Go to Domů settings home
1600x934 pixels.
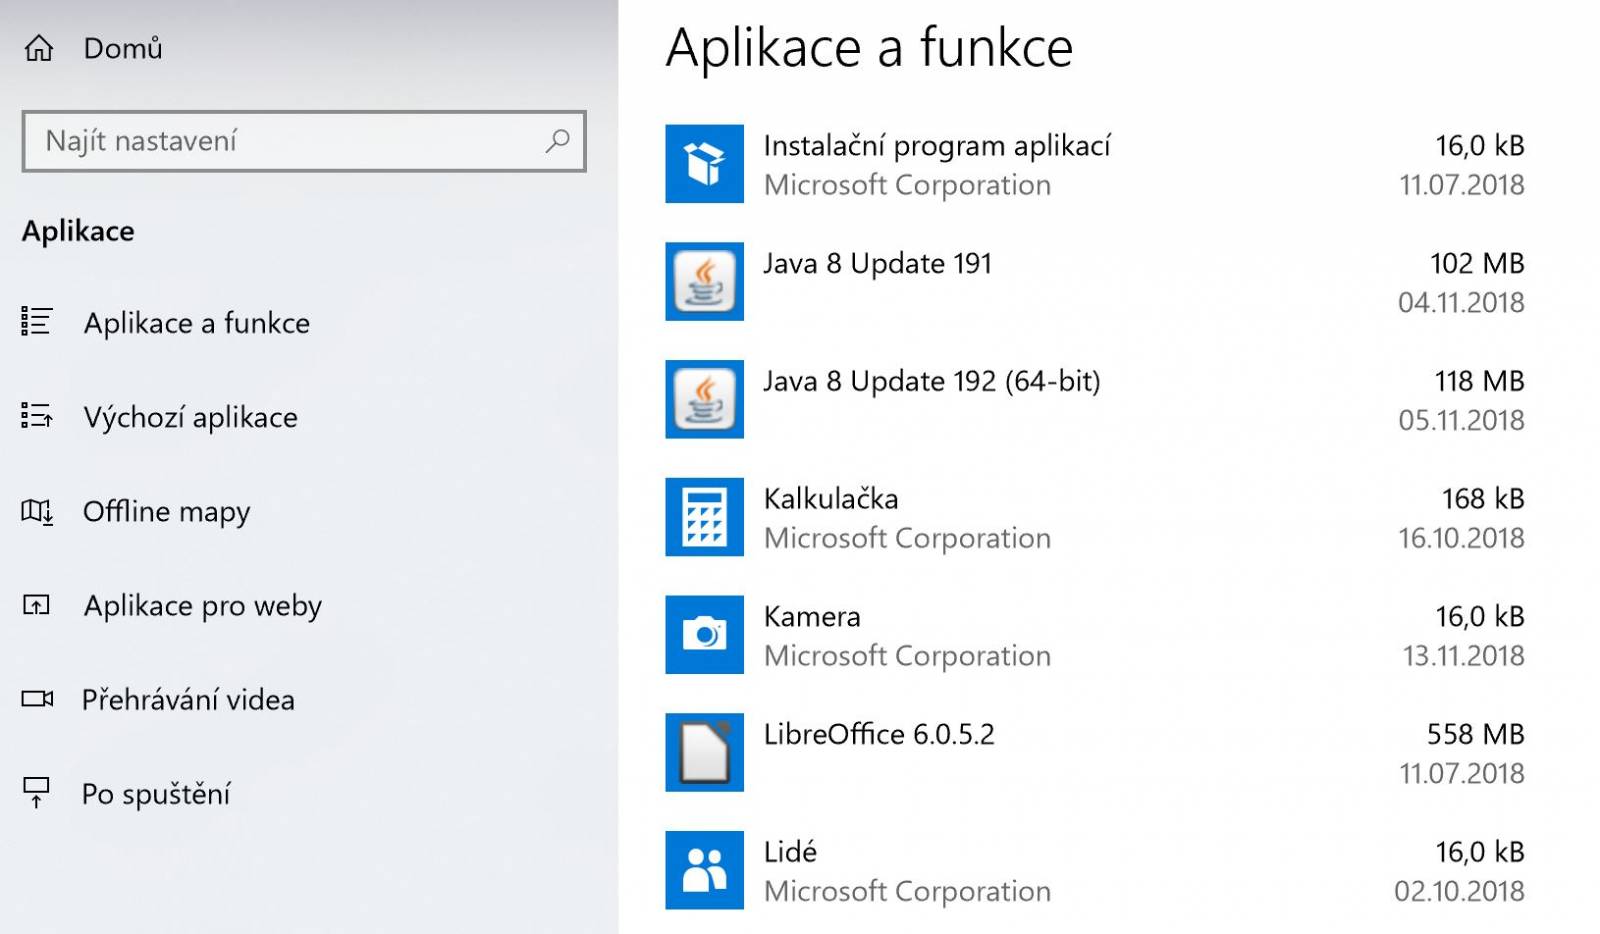(x=122, y=48)
